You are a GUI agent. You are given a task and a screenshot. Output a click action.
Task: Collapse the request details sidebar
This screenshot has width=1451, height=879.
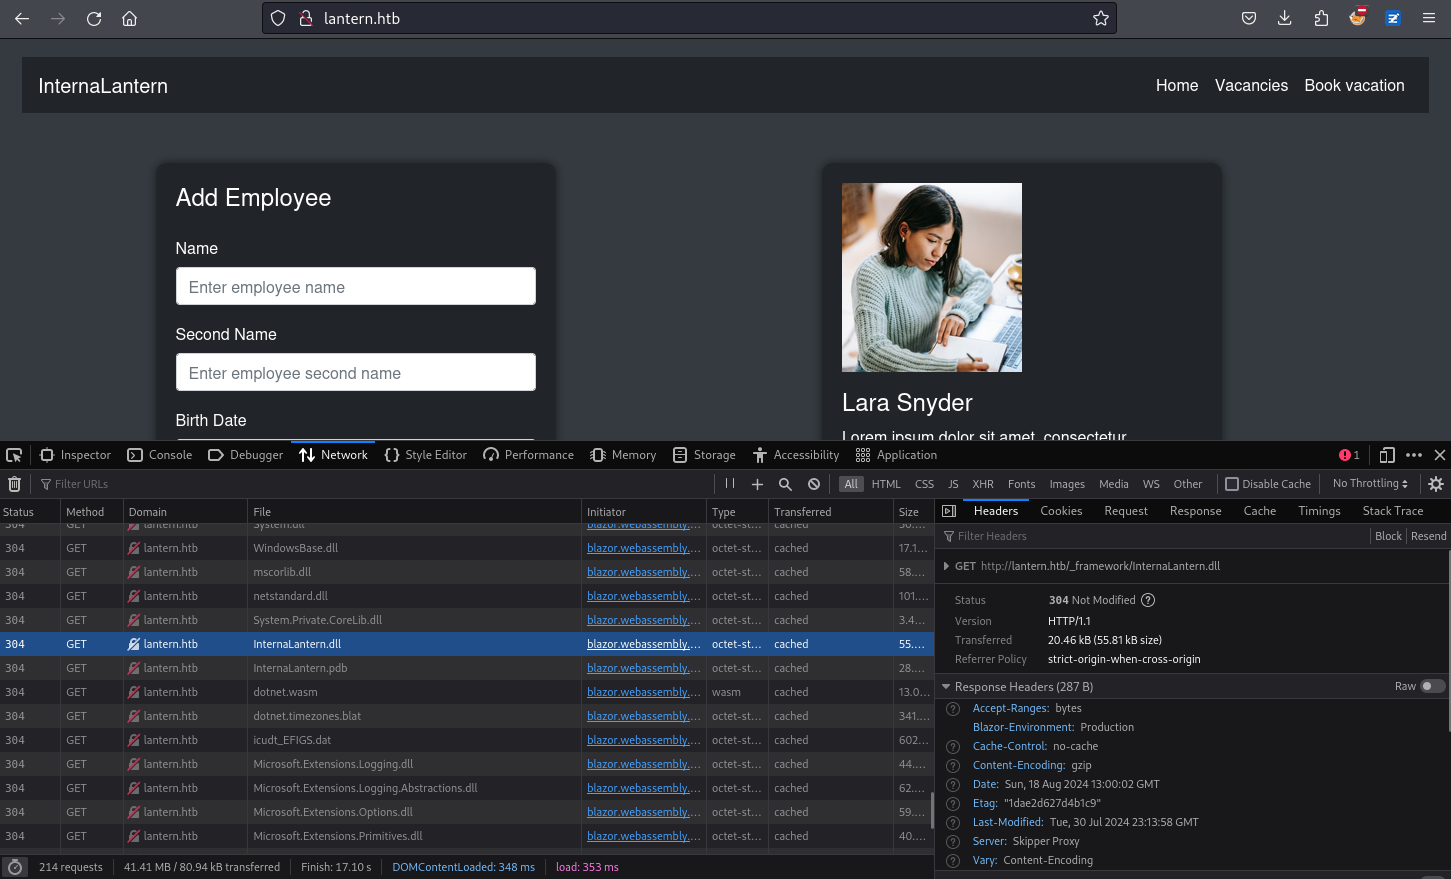[949, 511]
